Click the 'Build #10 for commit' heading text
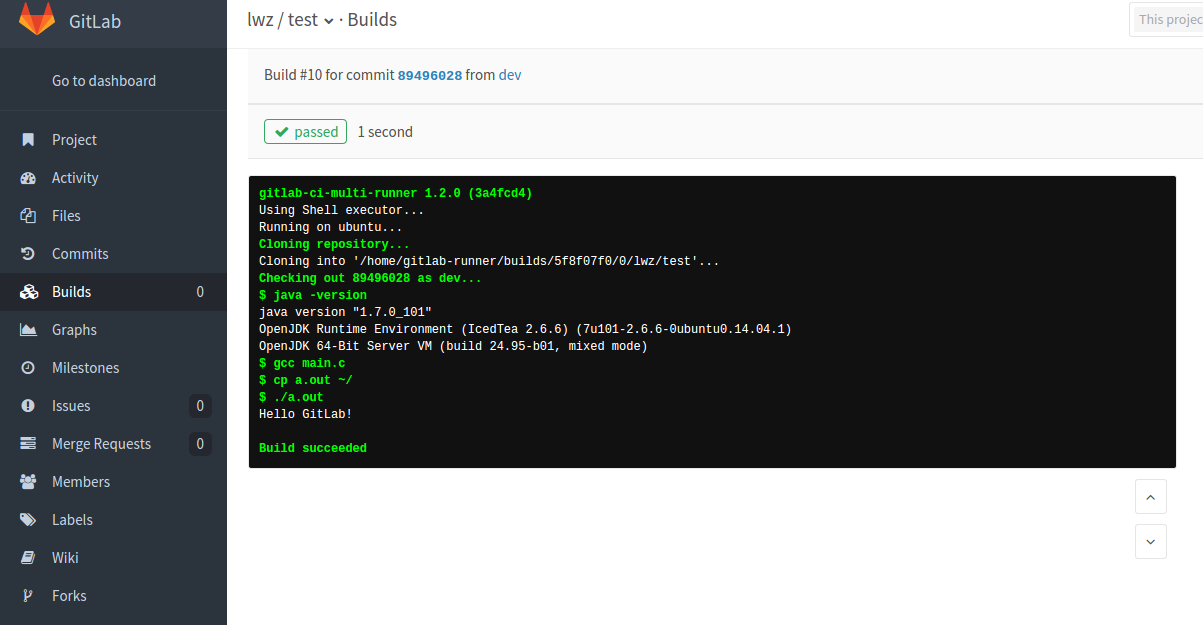Image resolution: width=1203 pixels, height=625 pixels. pyautogui.click(x=329, y=75)
